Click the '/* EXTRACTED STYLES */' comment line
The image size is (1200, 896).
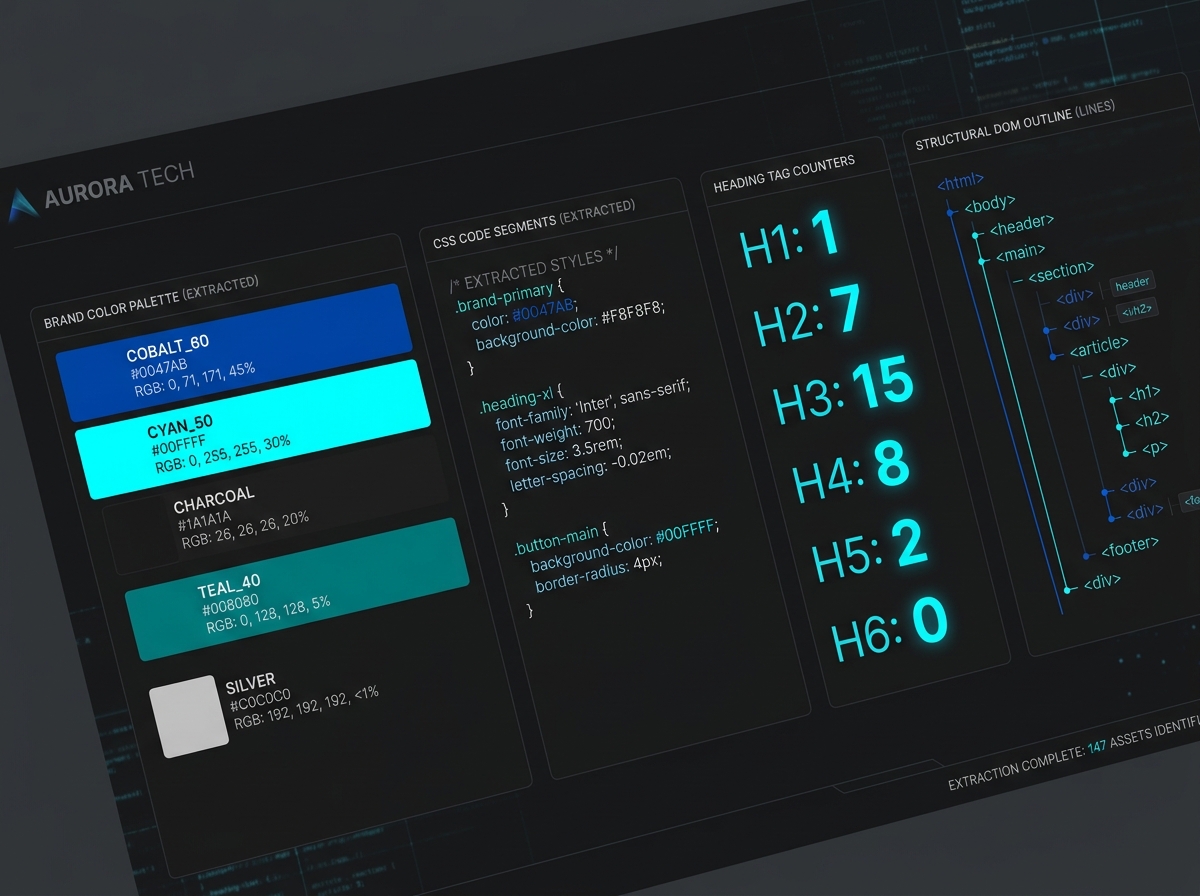click(x=533, y=270)
